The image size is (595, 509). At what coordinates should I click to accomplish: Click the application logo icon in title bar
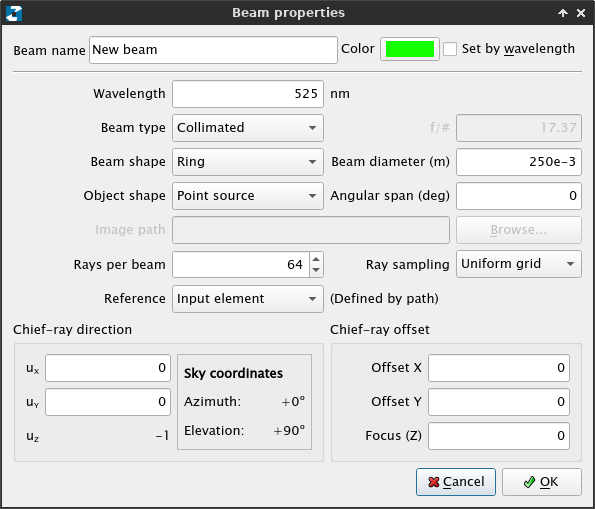[x=14, y=13]
